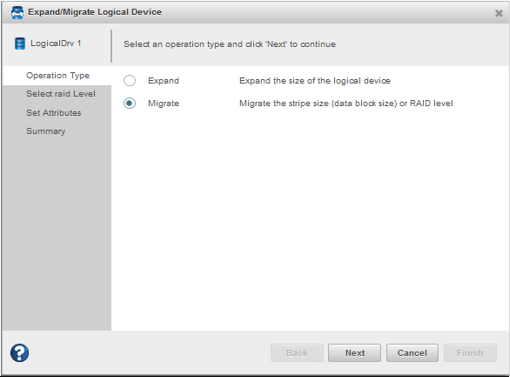Click the Migrate option label

tap(163, 103)
